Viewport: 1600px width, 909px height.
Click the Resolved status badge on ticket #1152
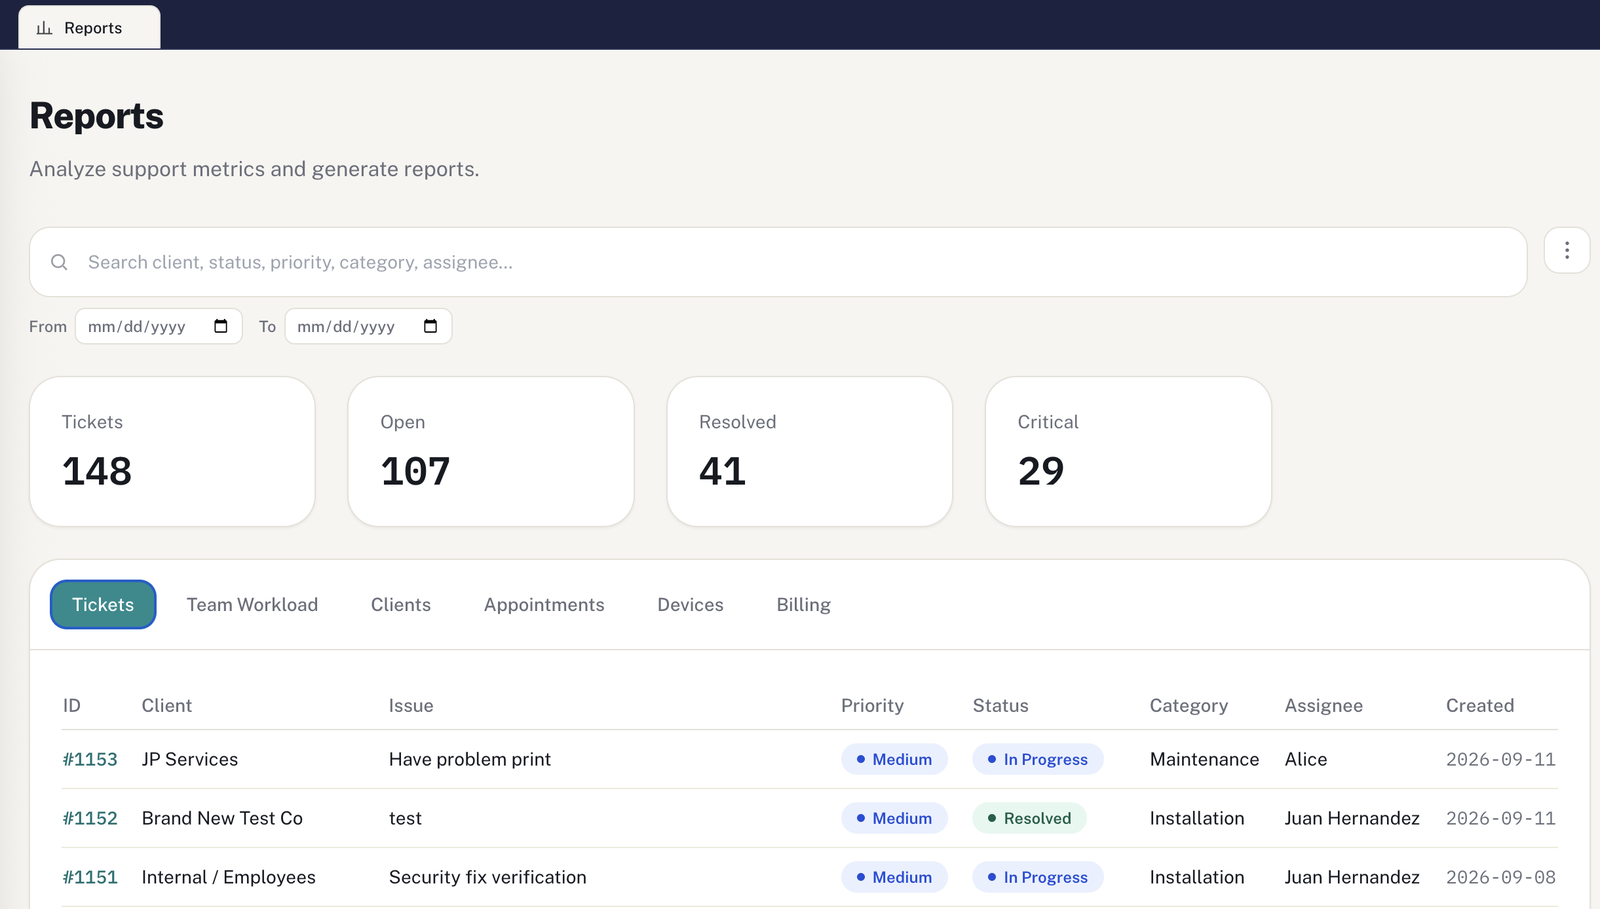coord(1029,818)
